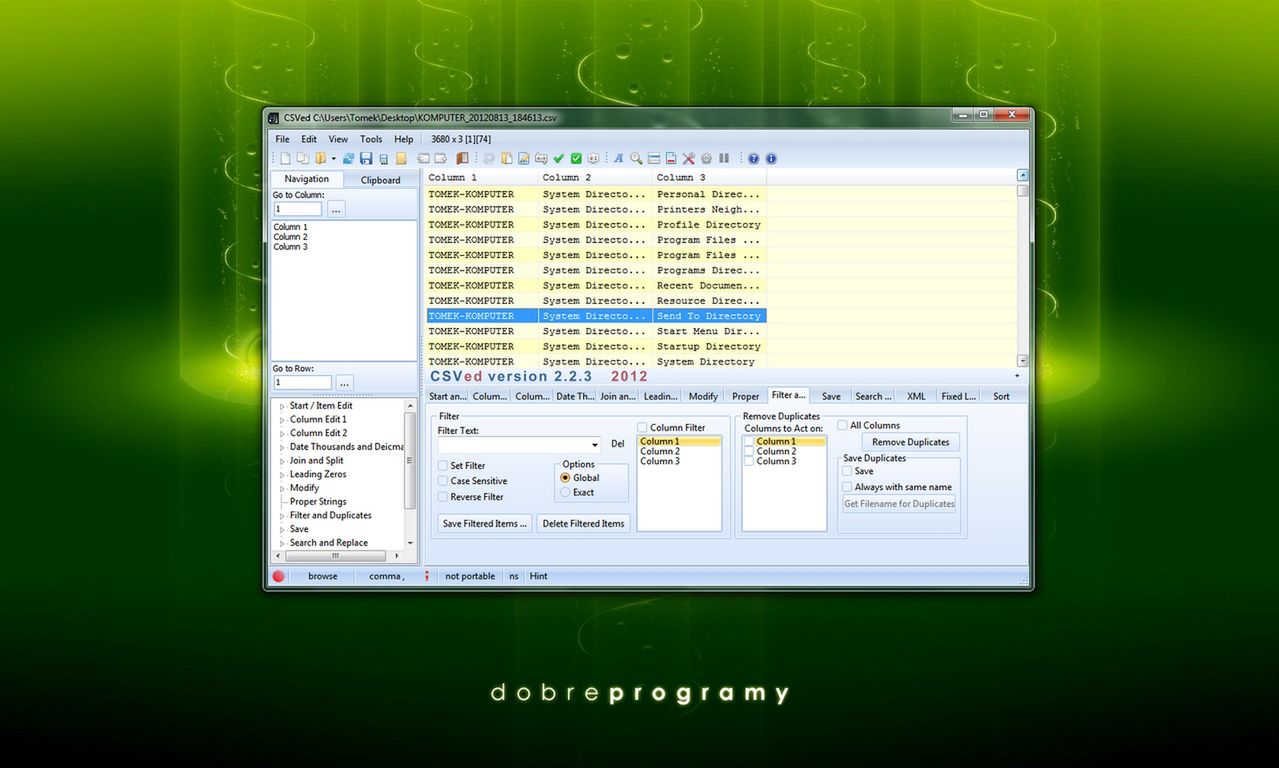Click the operations tree vertical scrollbar

coord(410,474)
